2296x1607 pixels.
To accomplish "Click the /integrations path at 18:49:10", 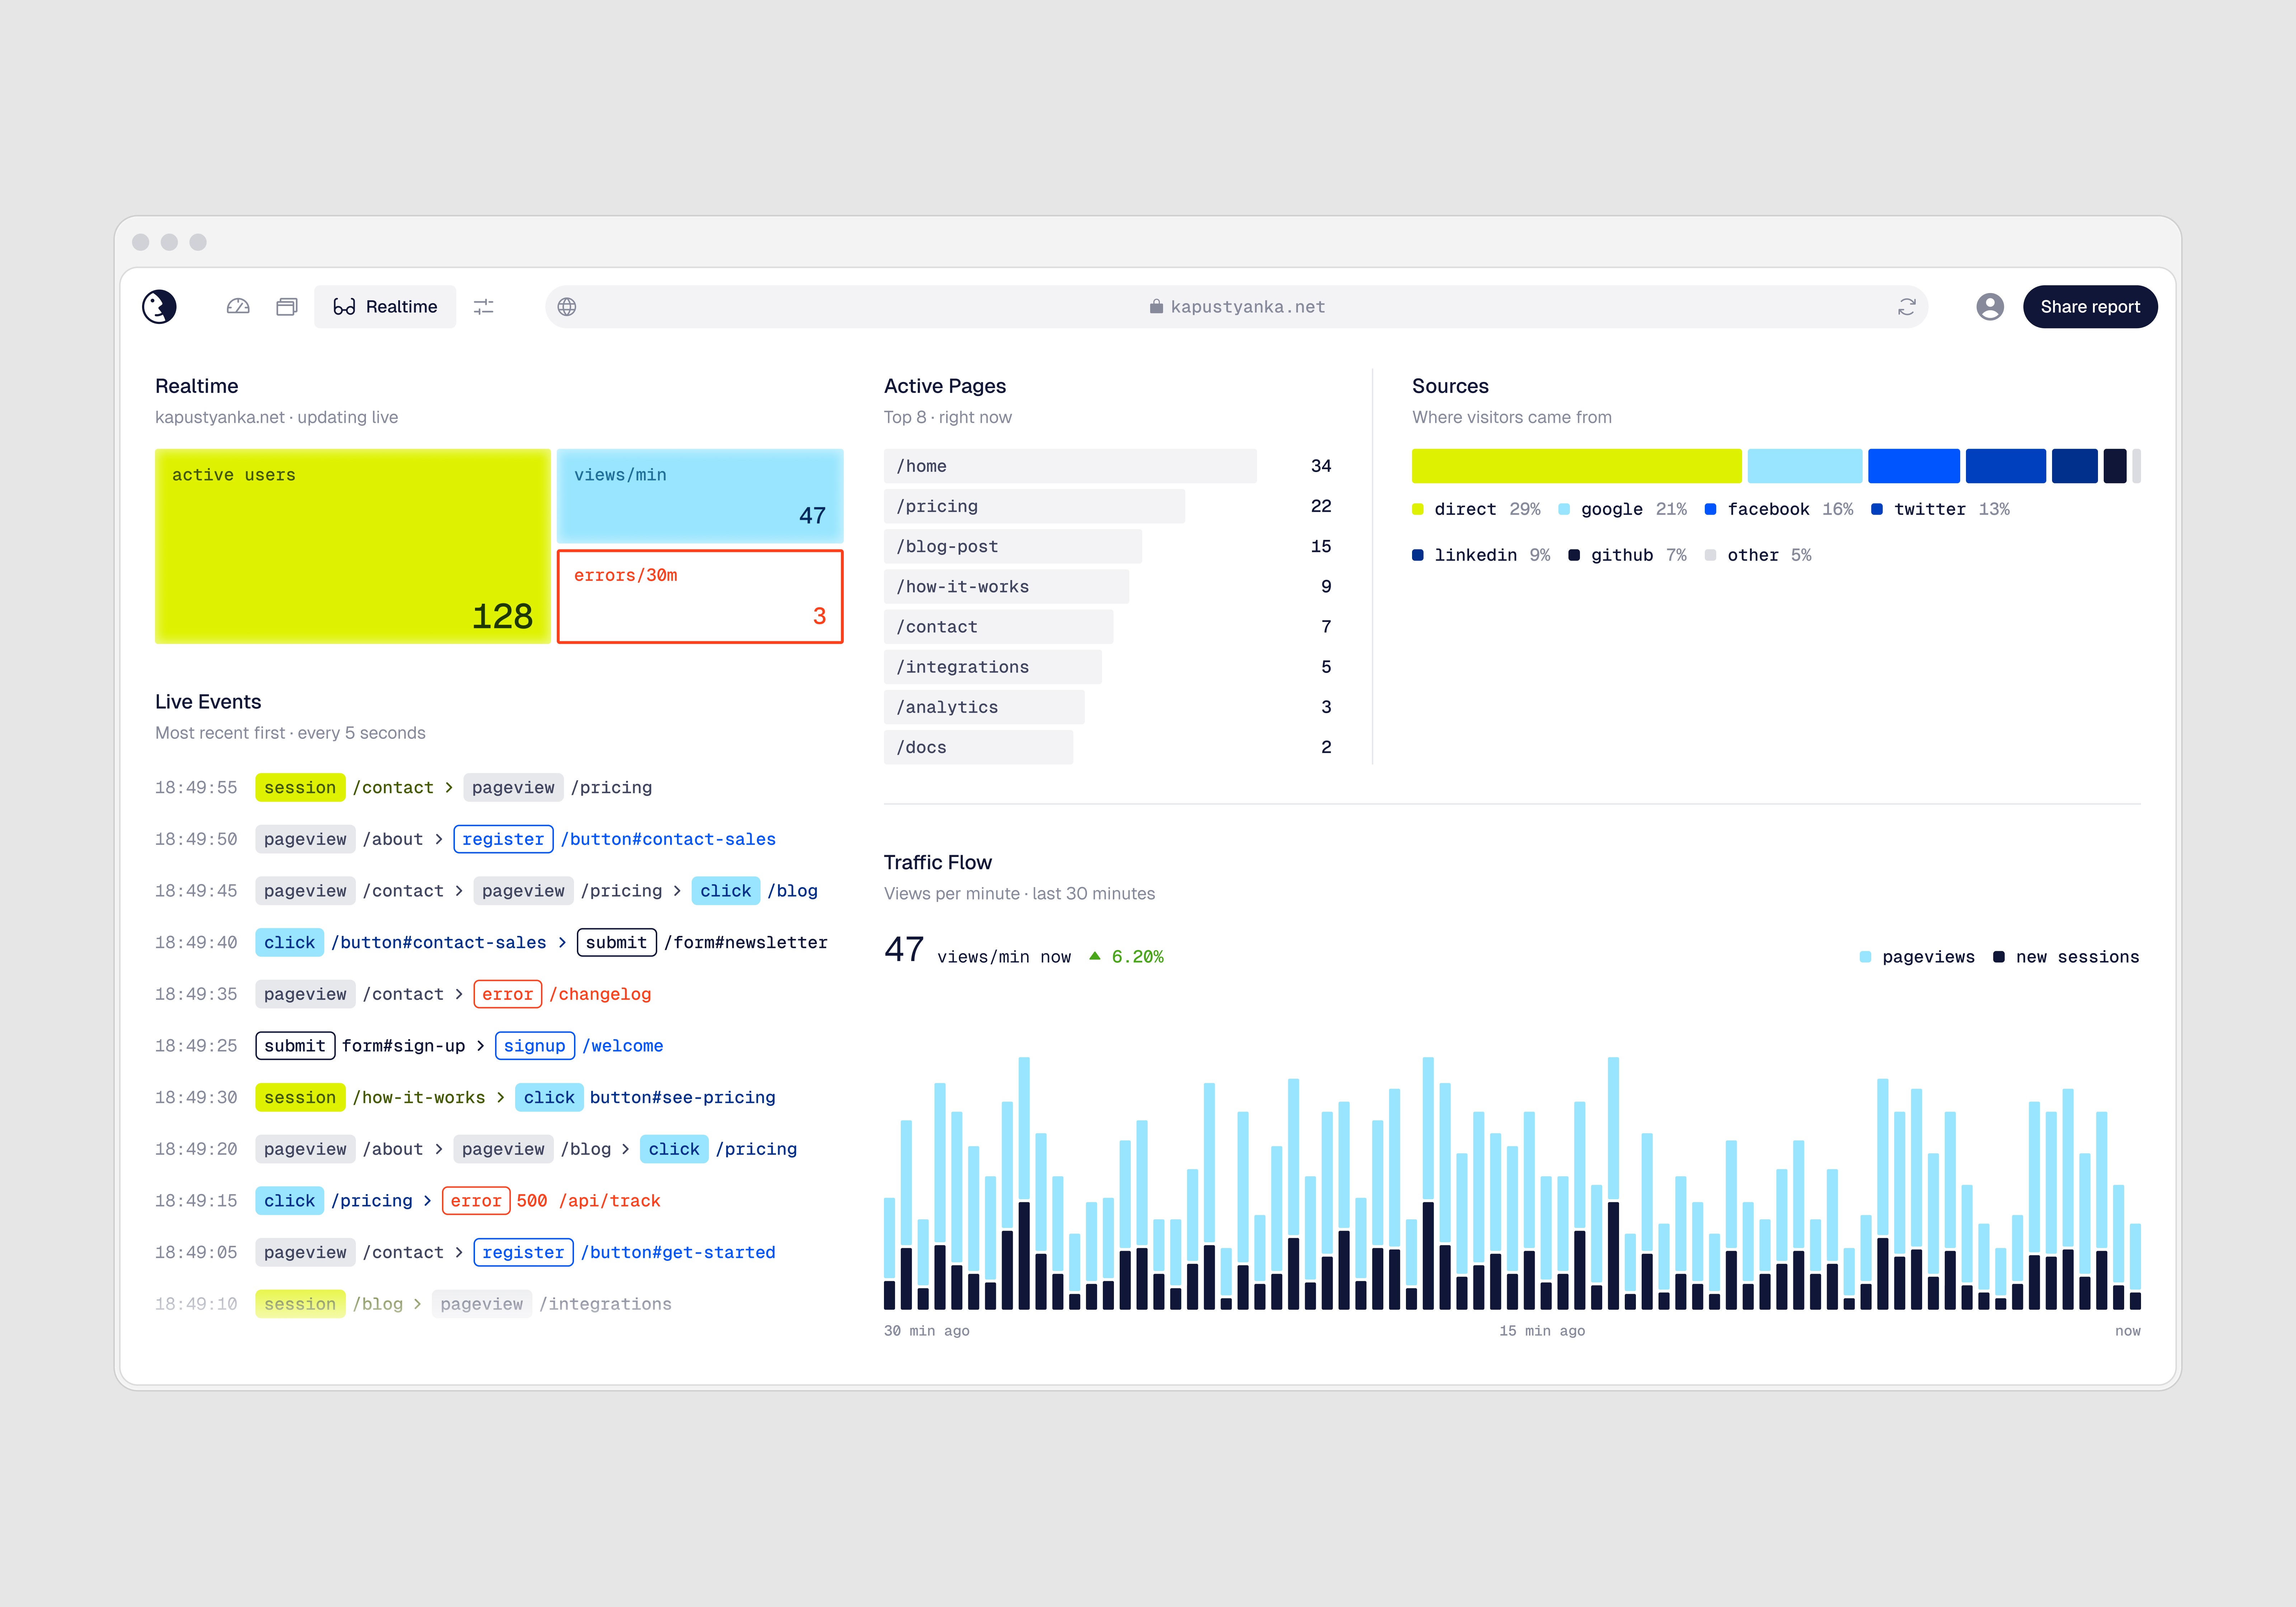I will click(x=605, y=1304).
